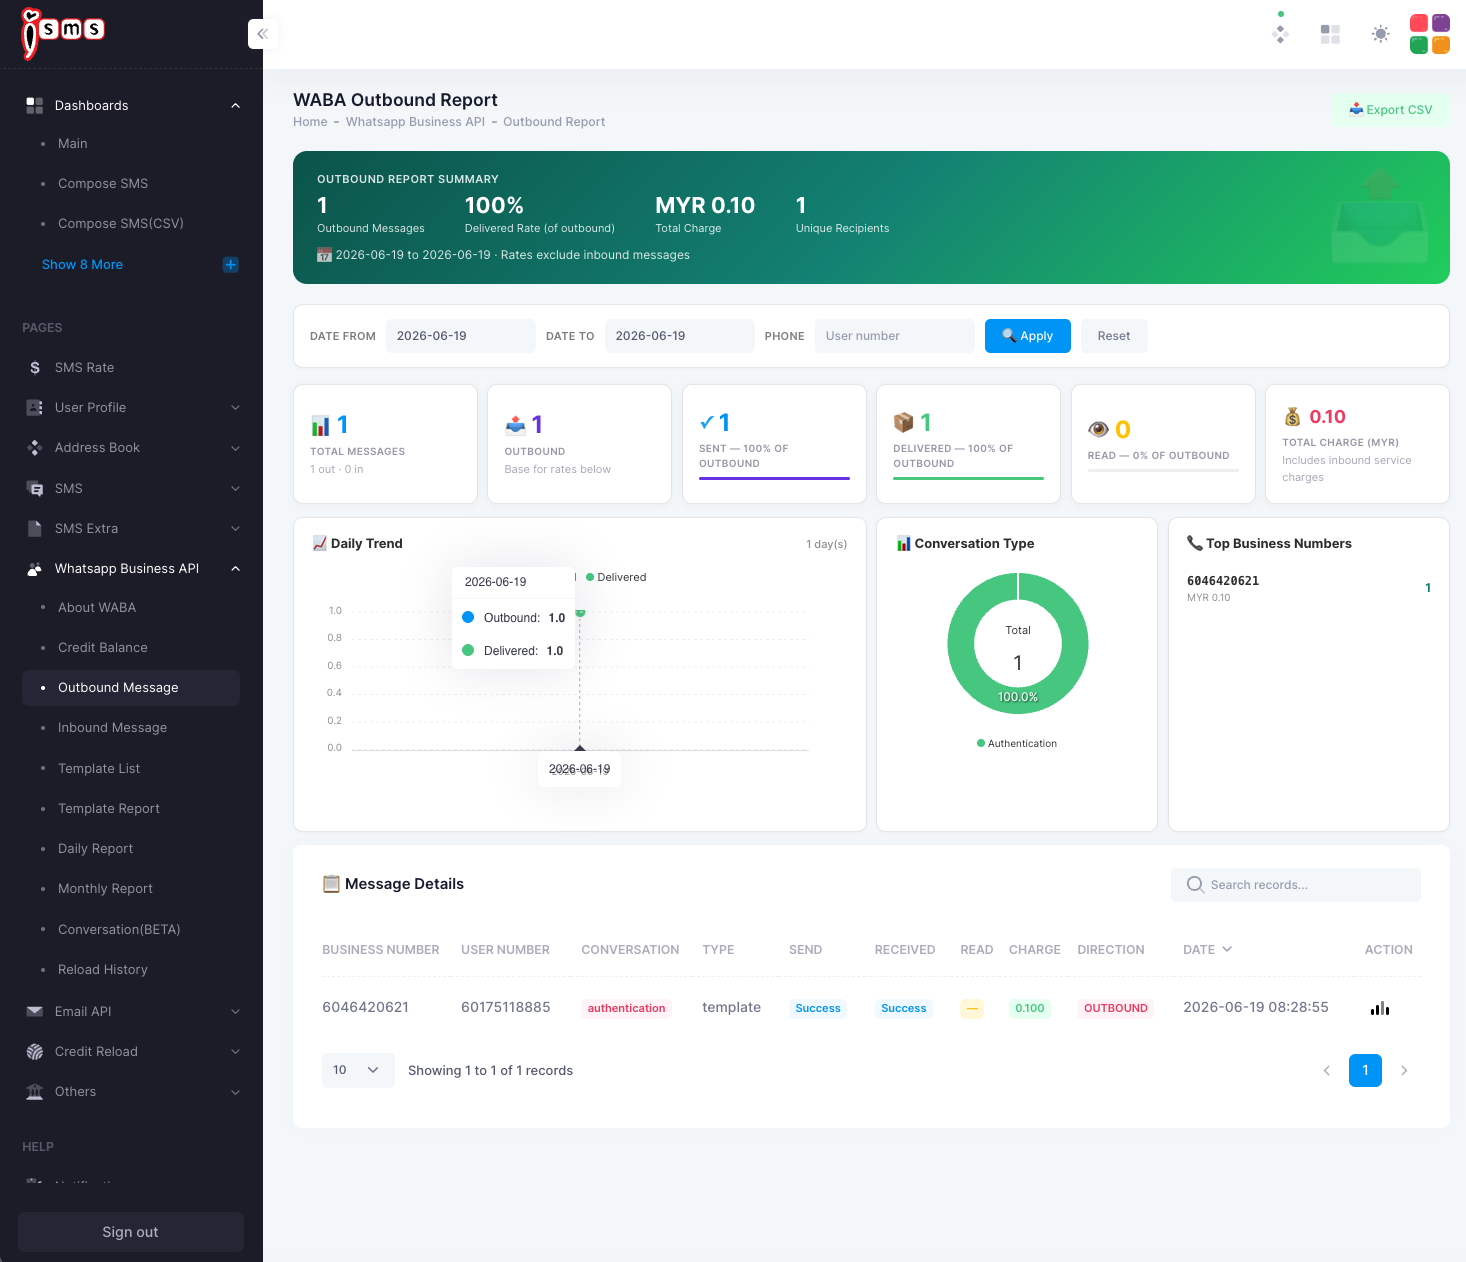Click the SMS Extra document icon
1466x1262 pixels.
point(35,529)
